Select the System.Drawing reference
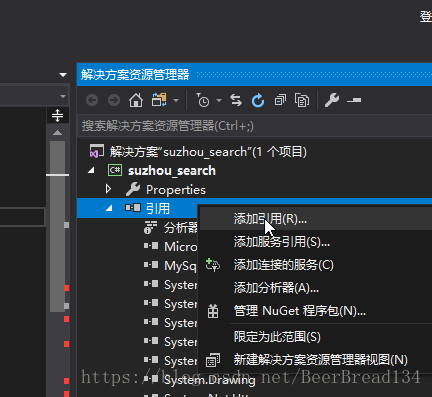Viewport: 432px width, 397px height. (210, 380)
